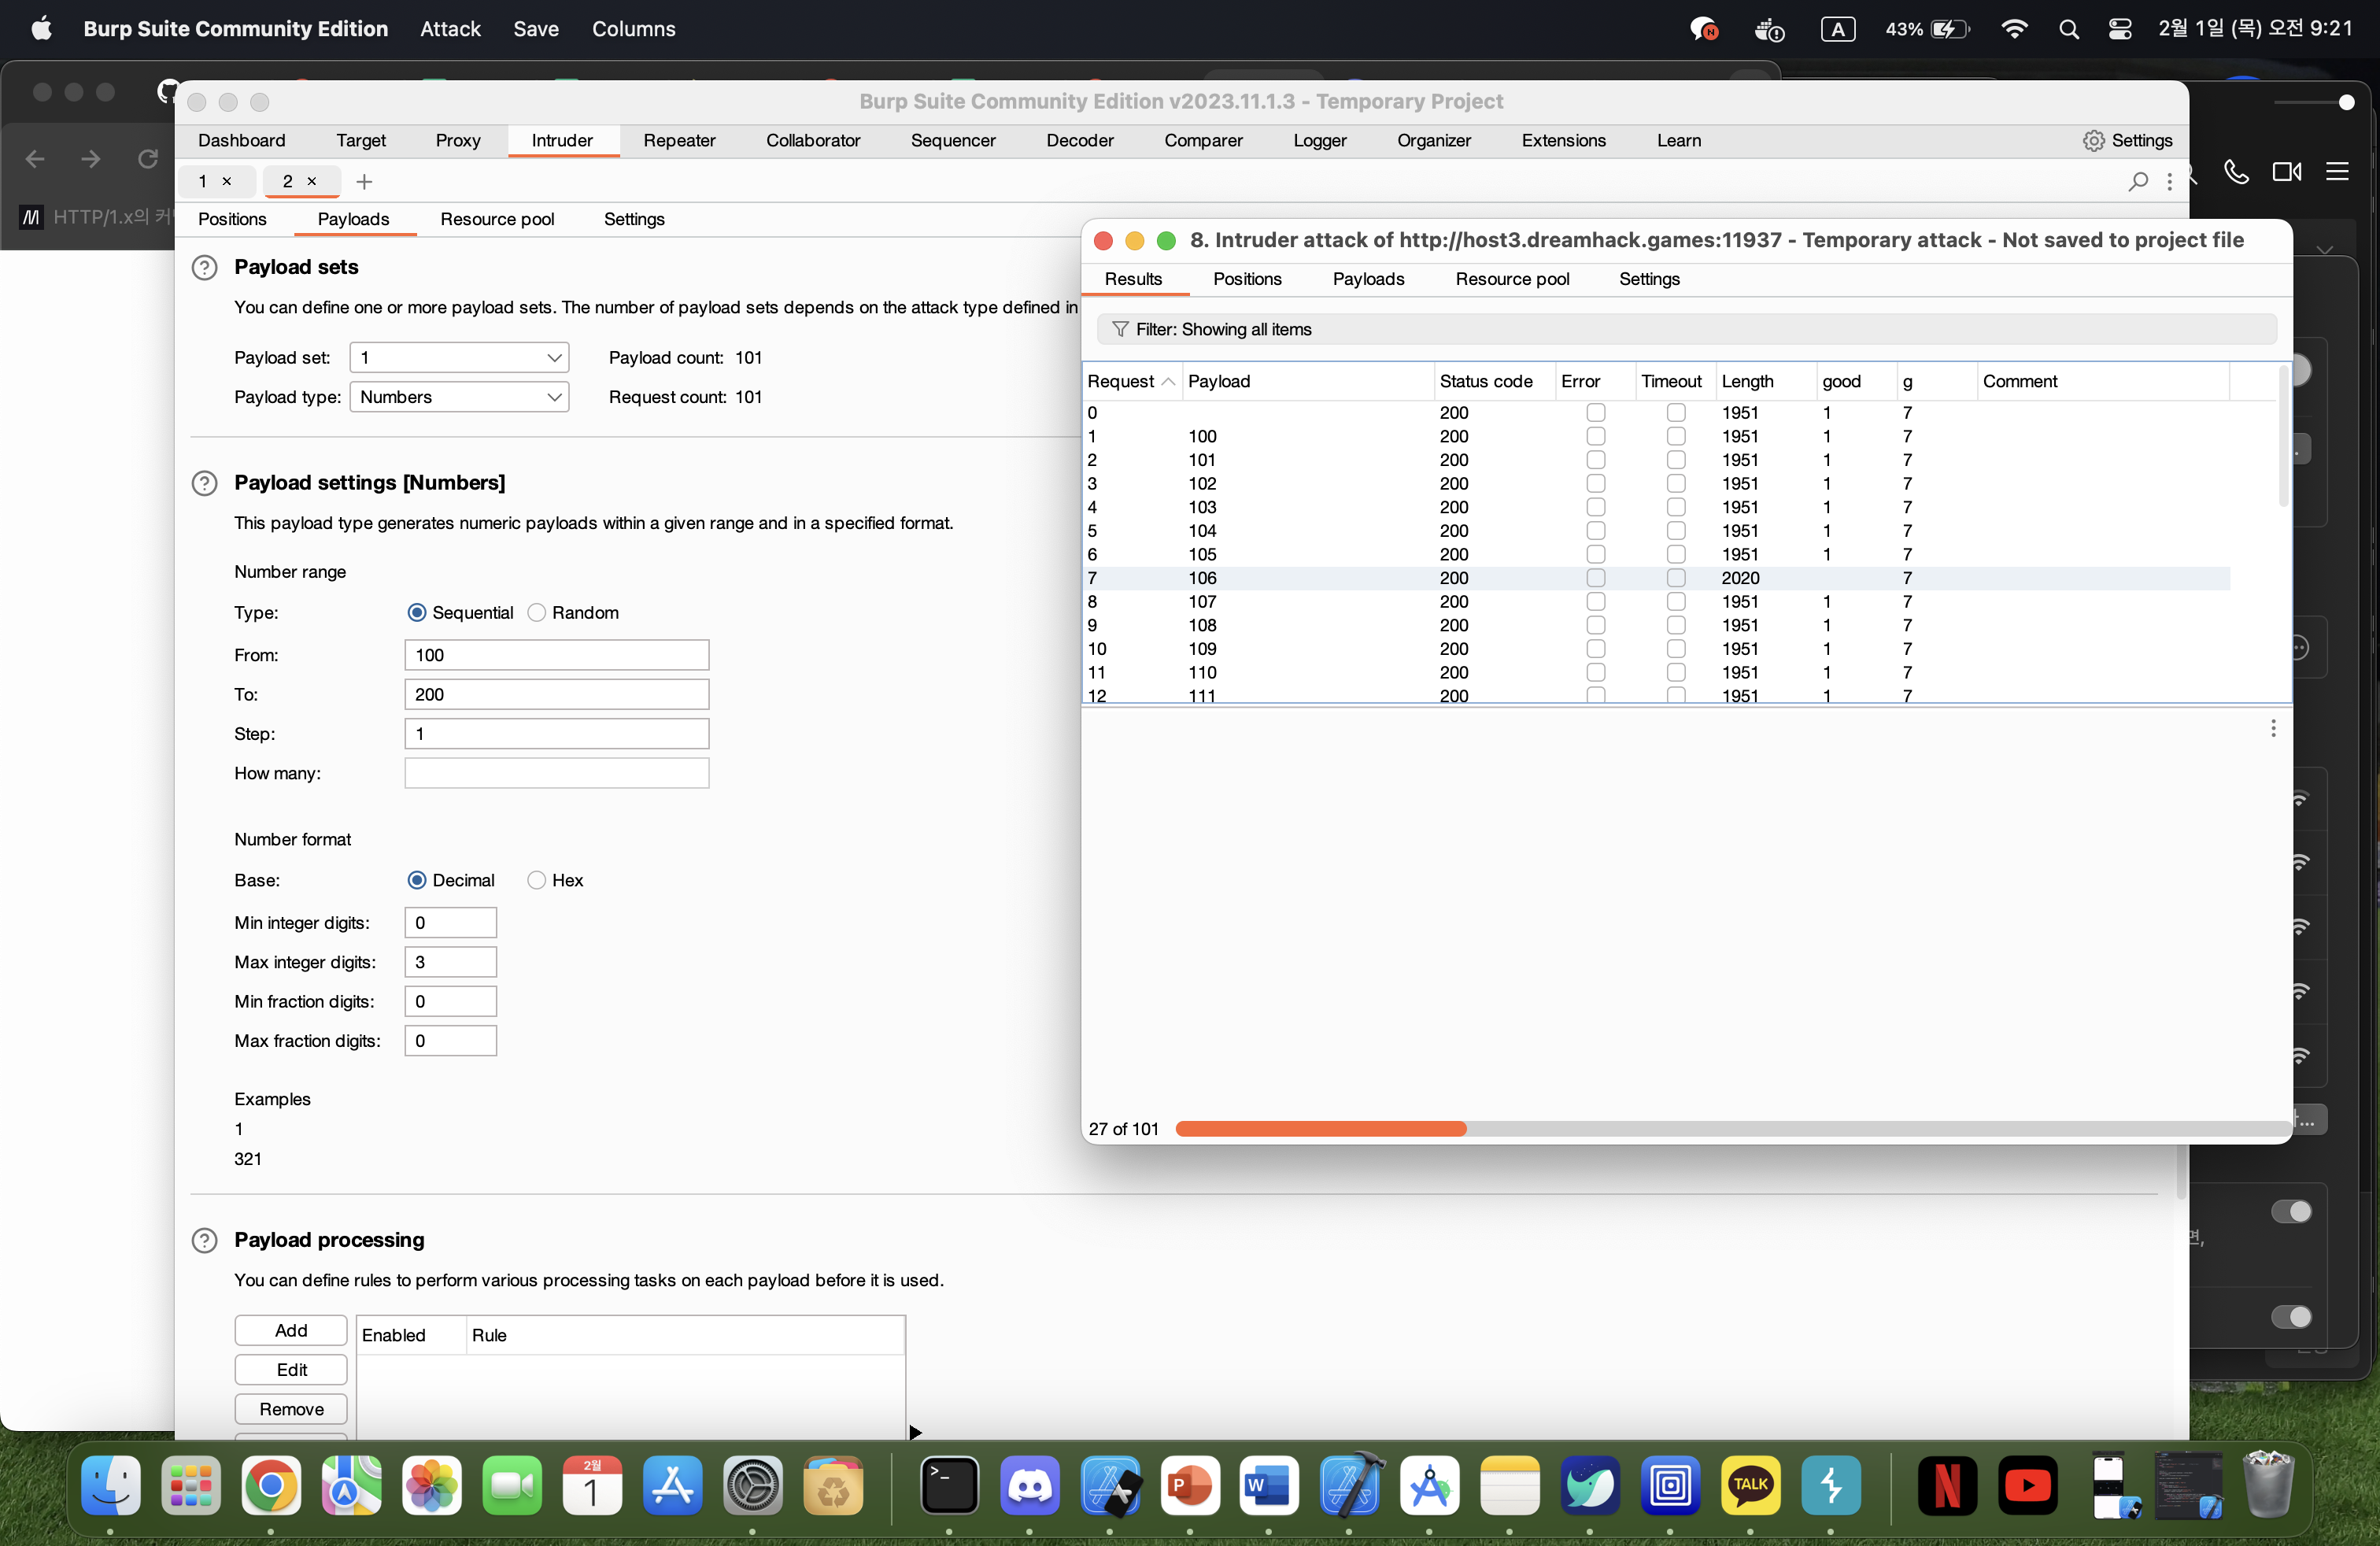
Task: Open KakaoTalk from the Dock
Action: point(1750,1486)
